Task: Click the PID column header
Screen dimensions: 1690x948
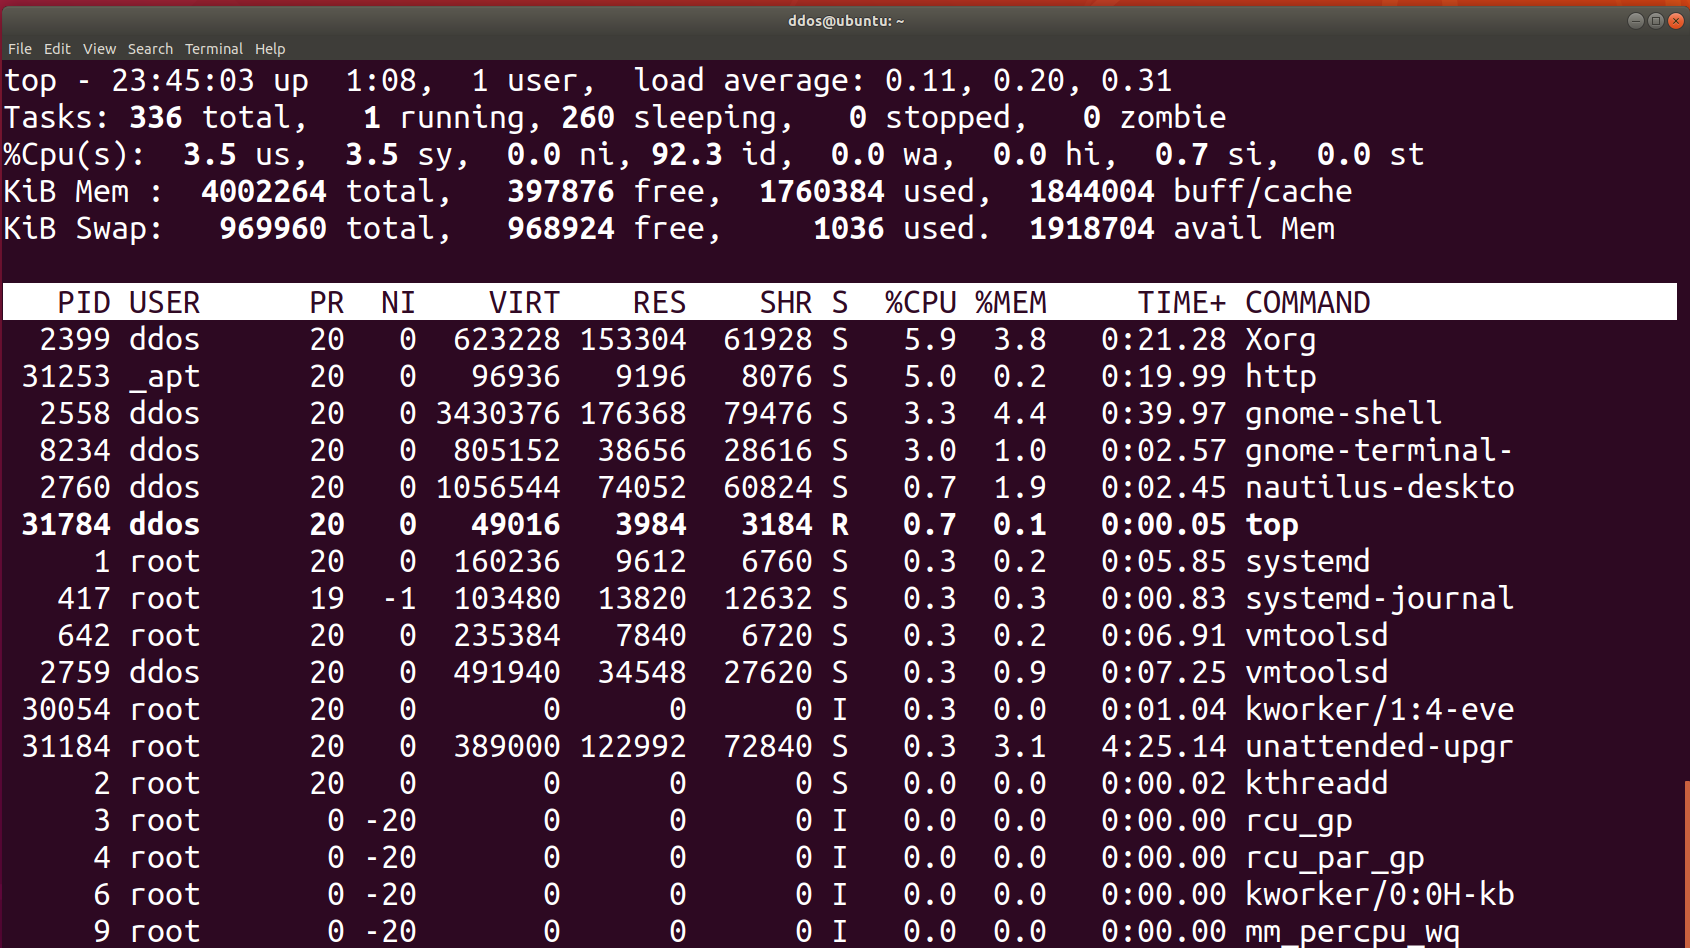Action: click(84, 302)
